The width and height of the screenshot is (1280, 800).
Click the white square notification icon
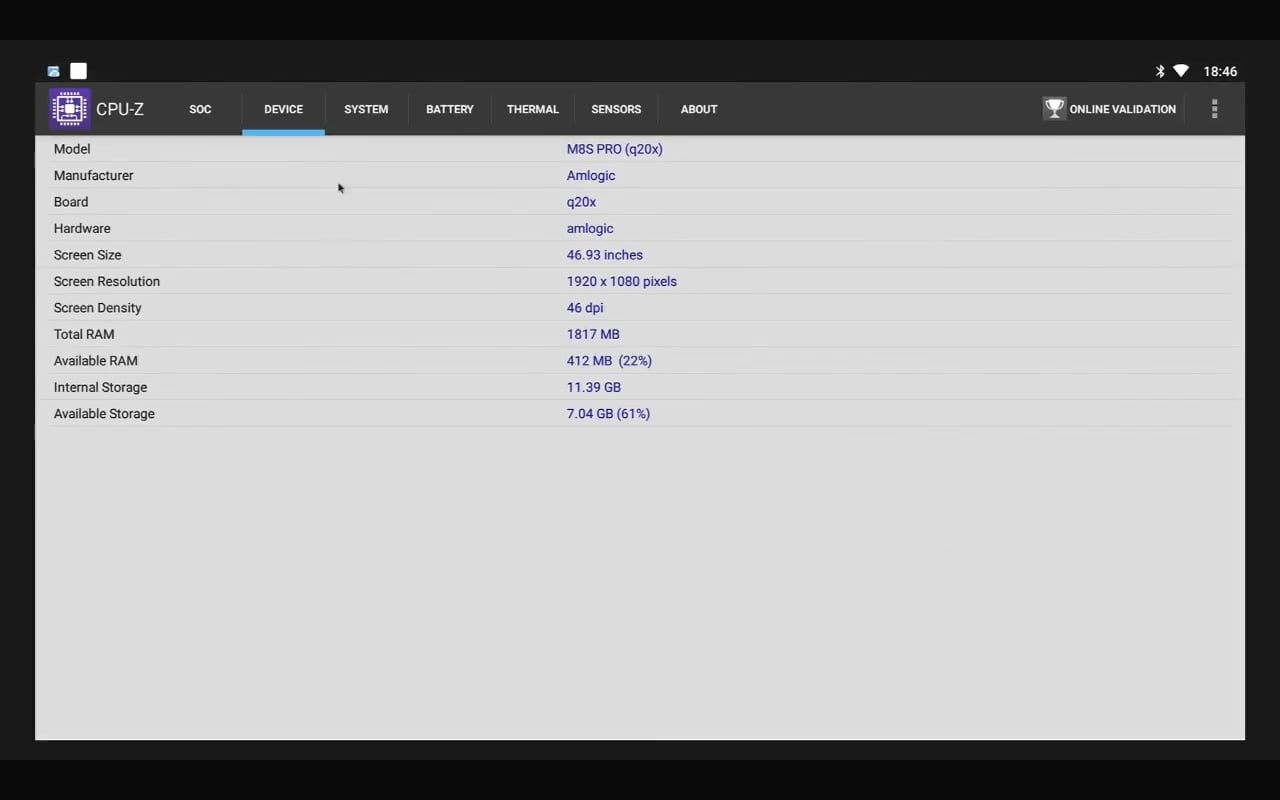click(78, 71)
